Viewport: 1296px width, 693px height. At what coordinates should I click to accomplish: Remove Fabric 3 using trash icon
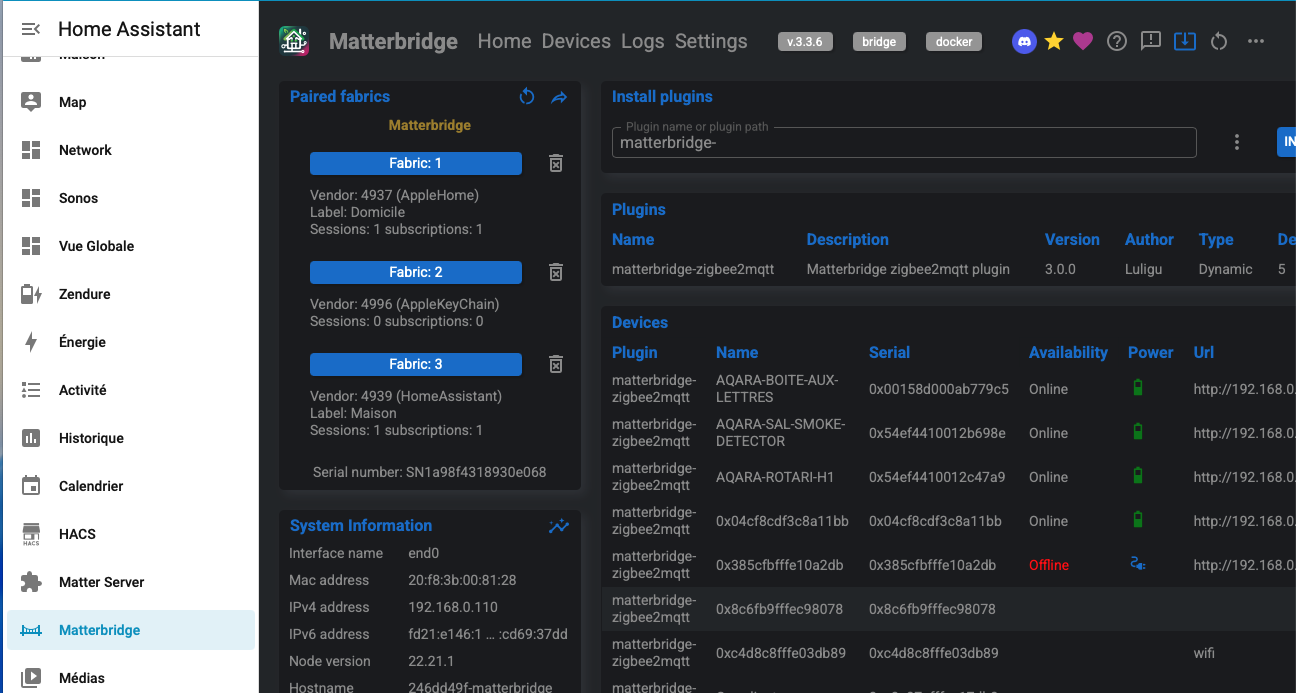(x=556, y=364)
